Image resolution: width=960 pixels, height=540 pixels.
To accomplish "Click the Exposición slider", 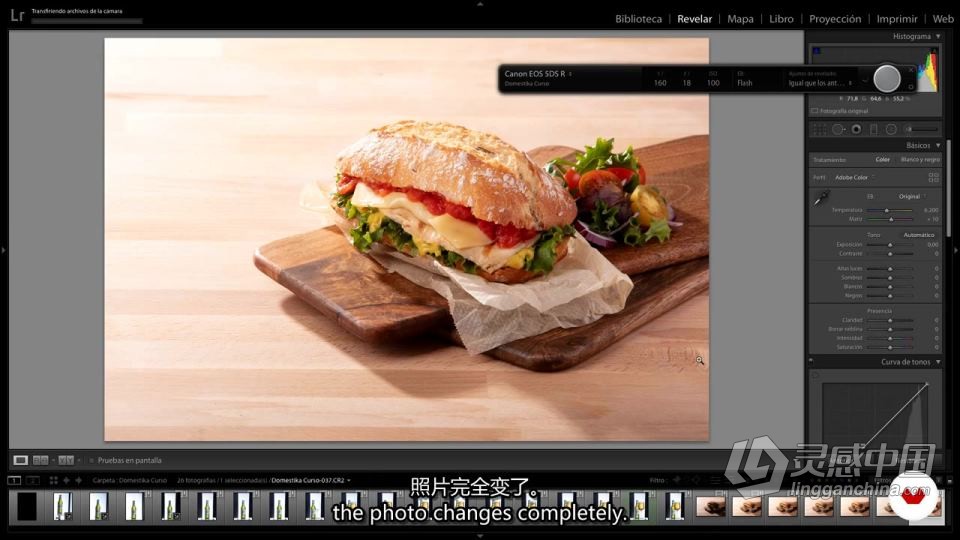I will tap(890, 244).
